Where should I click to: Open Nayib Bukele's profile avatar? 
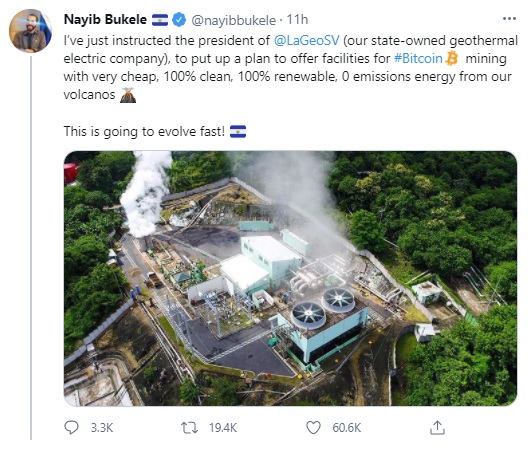30,31
